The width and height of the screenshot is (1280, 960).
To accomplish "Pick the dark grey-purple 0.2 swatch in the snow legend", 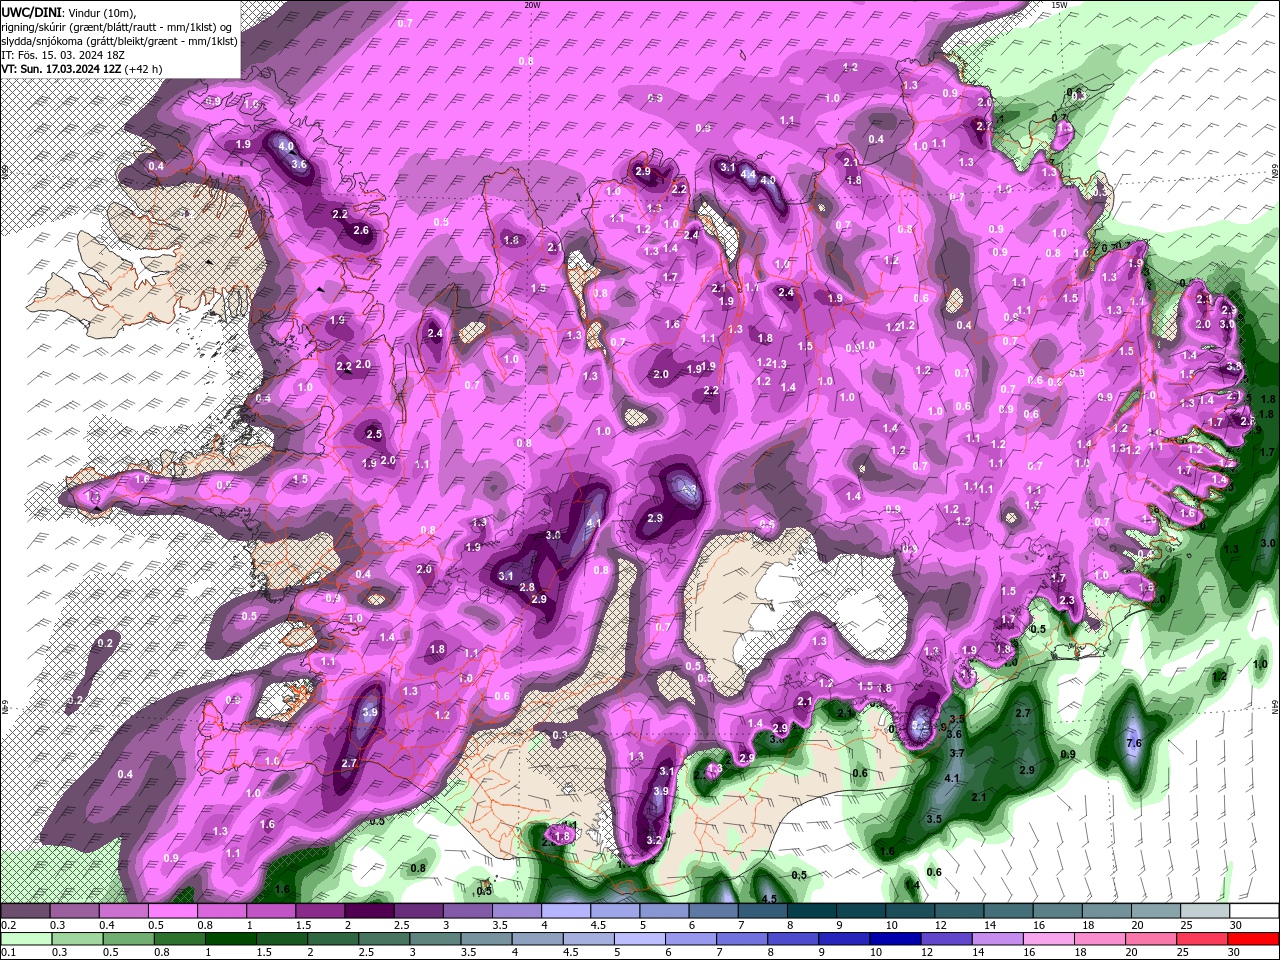I will 25,911.
